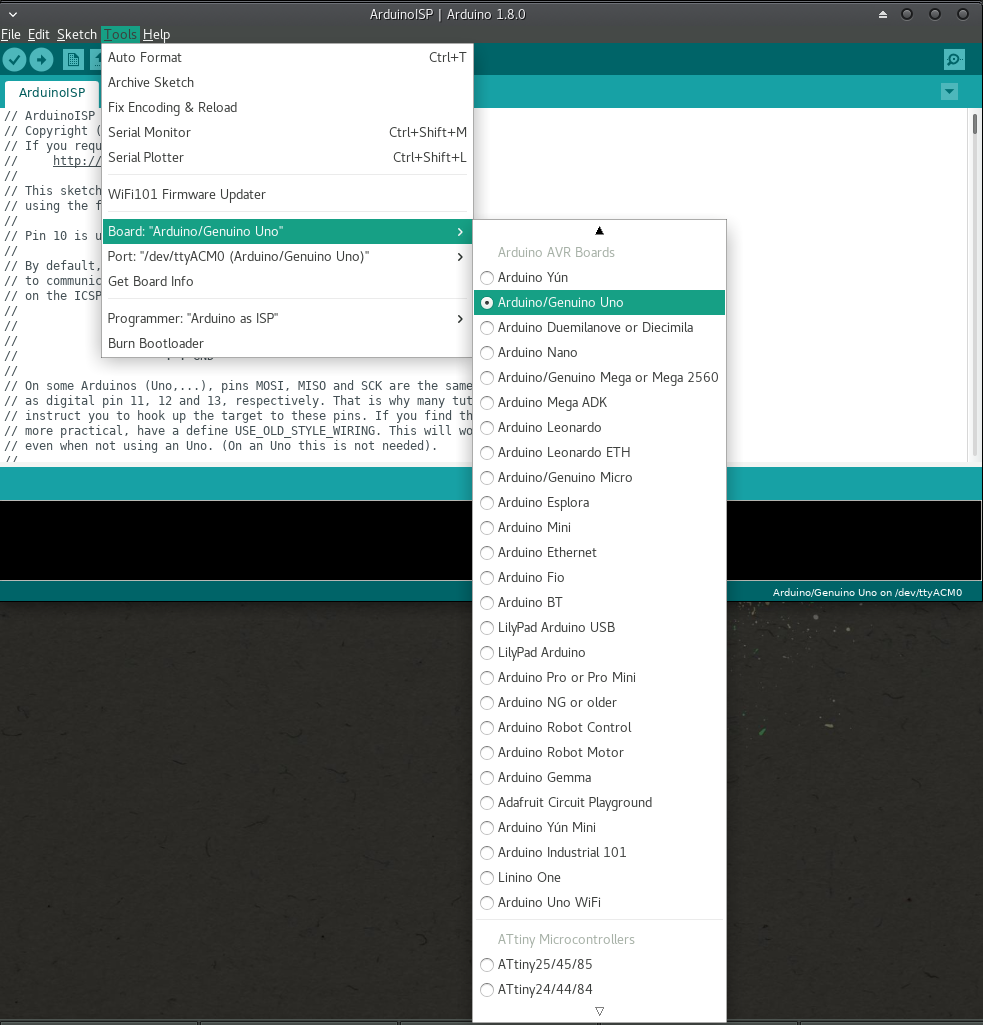Click the window menu chevron in the title bar
This screenshot has height=1025, width=983.
click(x=12, y=14)
